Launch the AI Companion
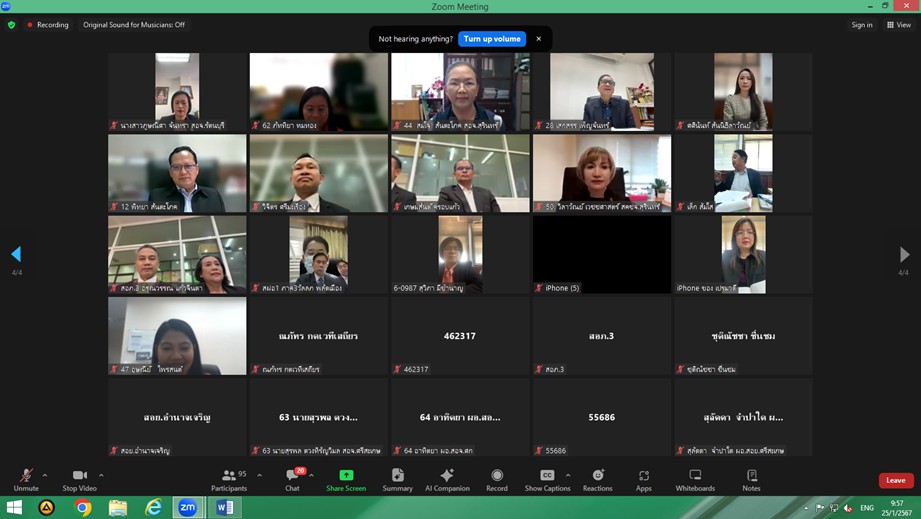Image resolution: width=921 pixels, height=519 pixels. [447, 479]
